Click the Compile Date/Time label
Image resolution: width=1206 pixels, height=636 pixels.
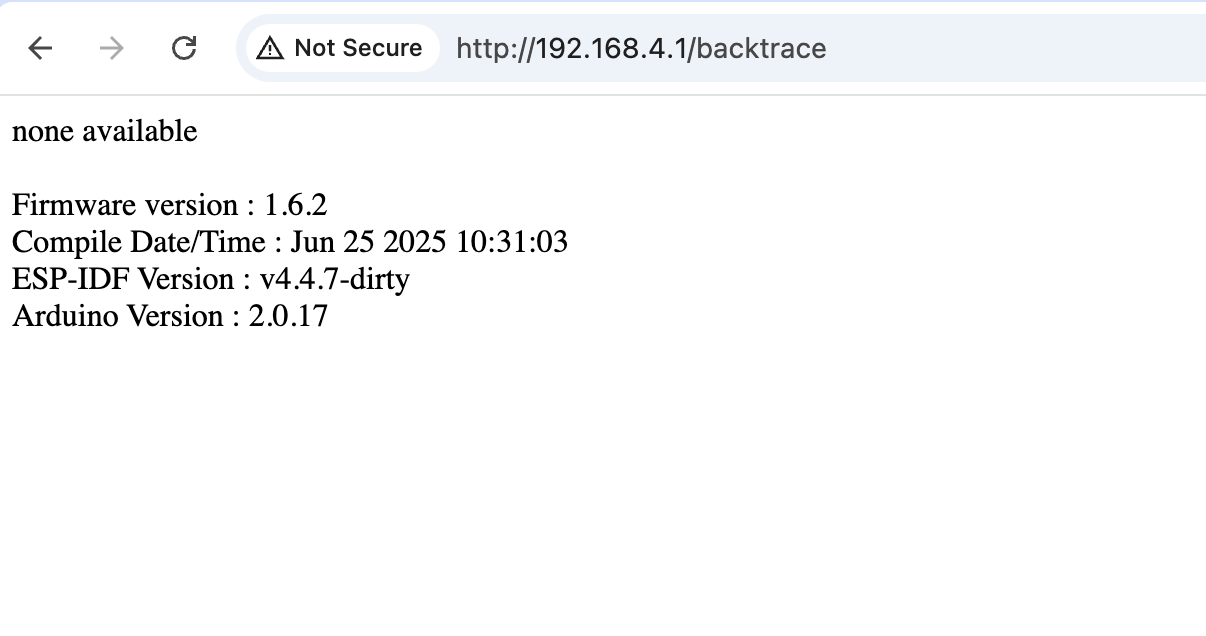click(x=139, y=242)
